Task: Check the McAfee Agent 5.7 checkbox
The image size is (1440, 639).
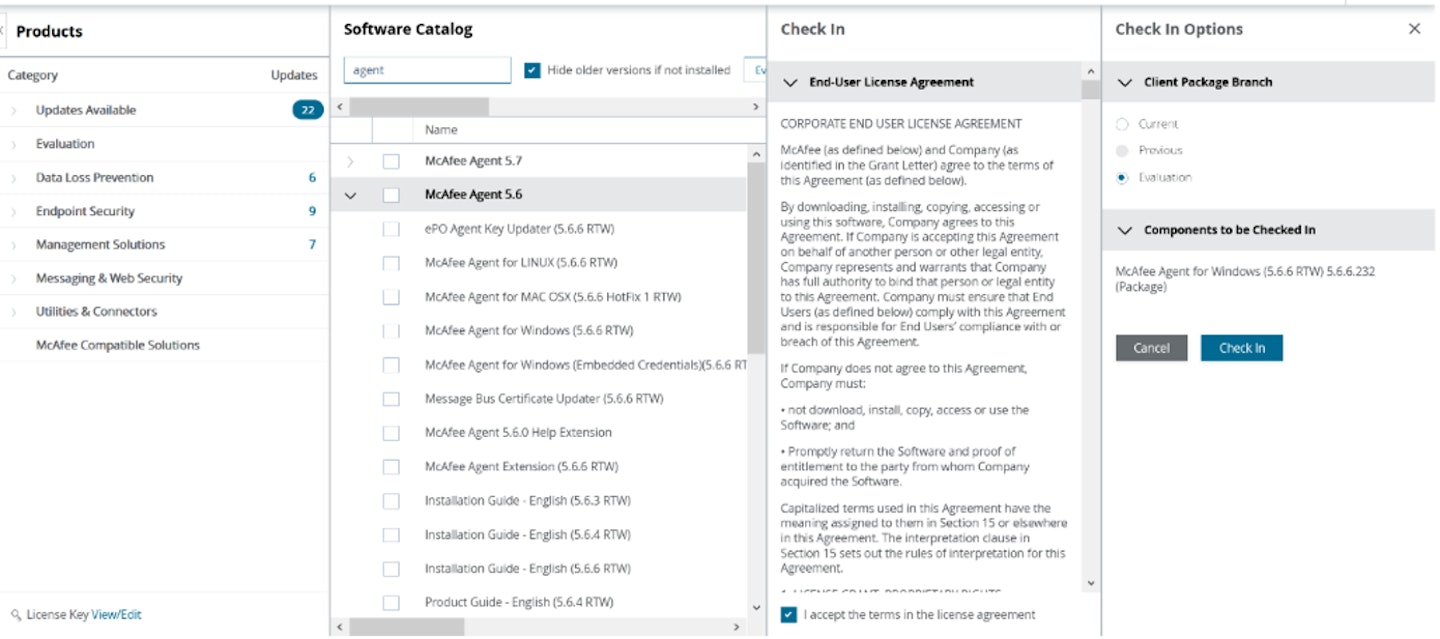Action: tap(391, 161)
